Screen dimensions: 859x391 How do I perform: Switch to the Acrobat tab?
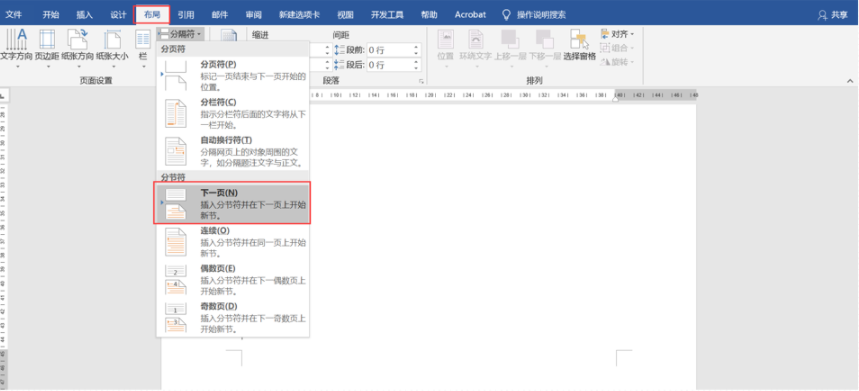click(x=470, y=15)
